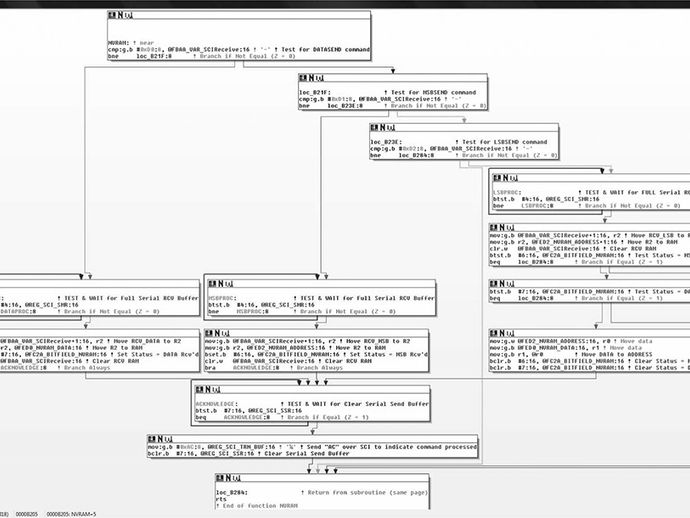The image size is (690, 518).
Task: Select the N icon on loc_821F block
Action: point(312,78)
